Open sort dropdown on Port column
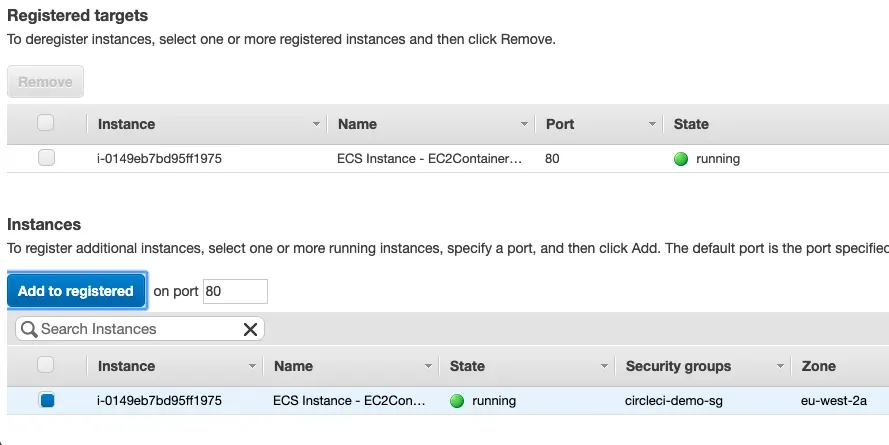889x445 pixels. (652, 124)
